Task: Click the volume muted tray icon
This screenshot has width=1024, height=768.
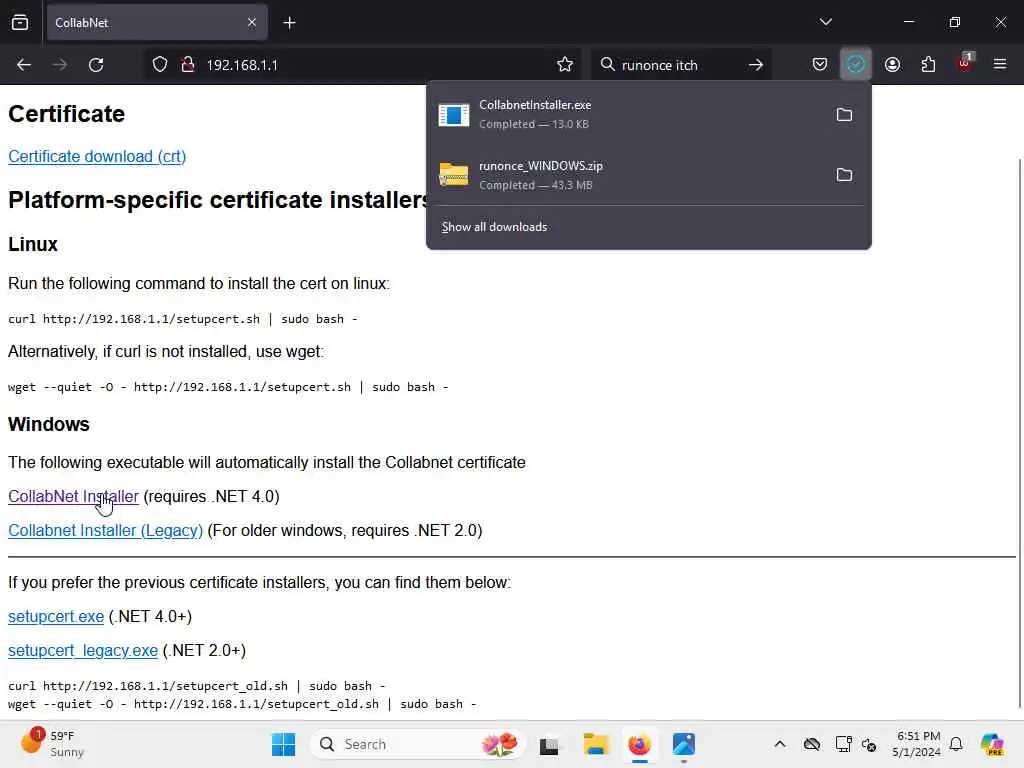Action: point(869,745)
